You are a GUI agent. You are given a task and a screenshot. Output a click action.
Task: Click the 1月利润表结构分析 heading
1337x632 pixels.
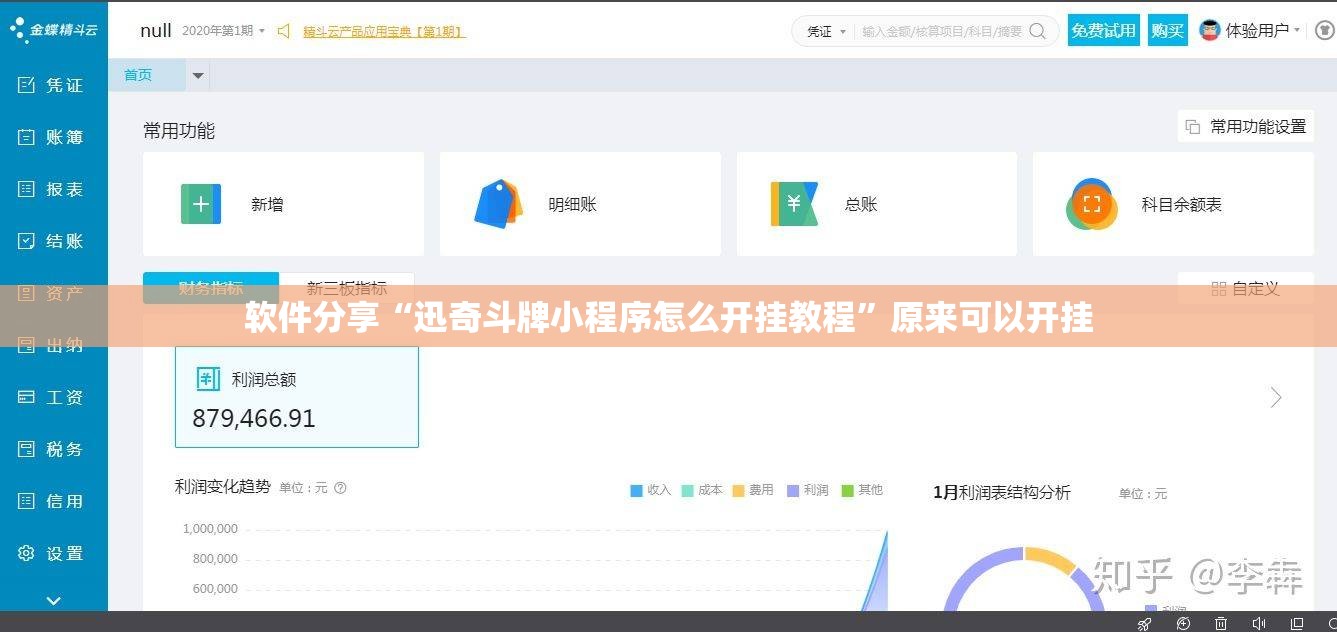(x=1002, y=492)
